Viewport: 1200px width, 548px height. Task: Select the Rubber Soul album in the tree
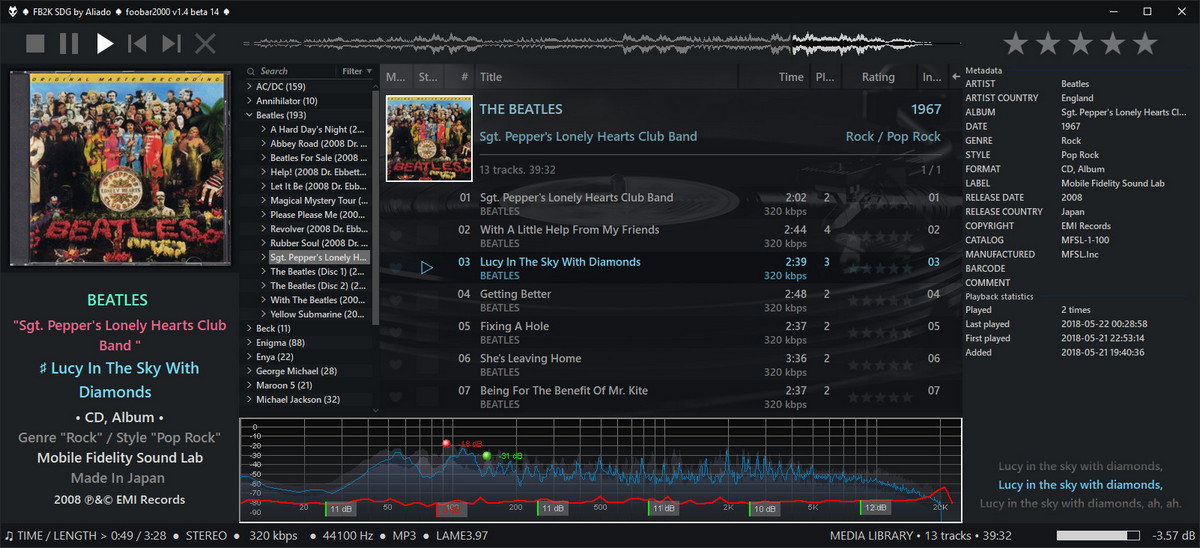[317, 243]
